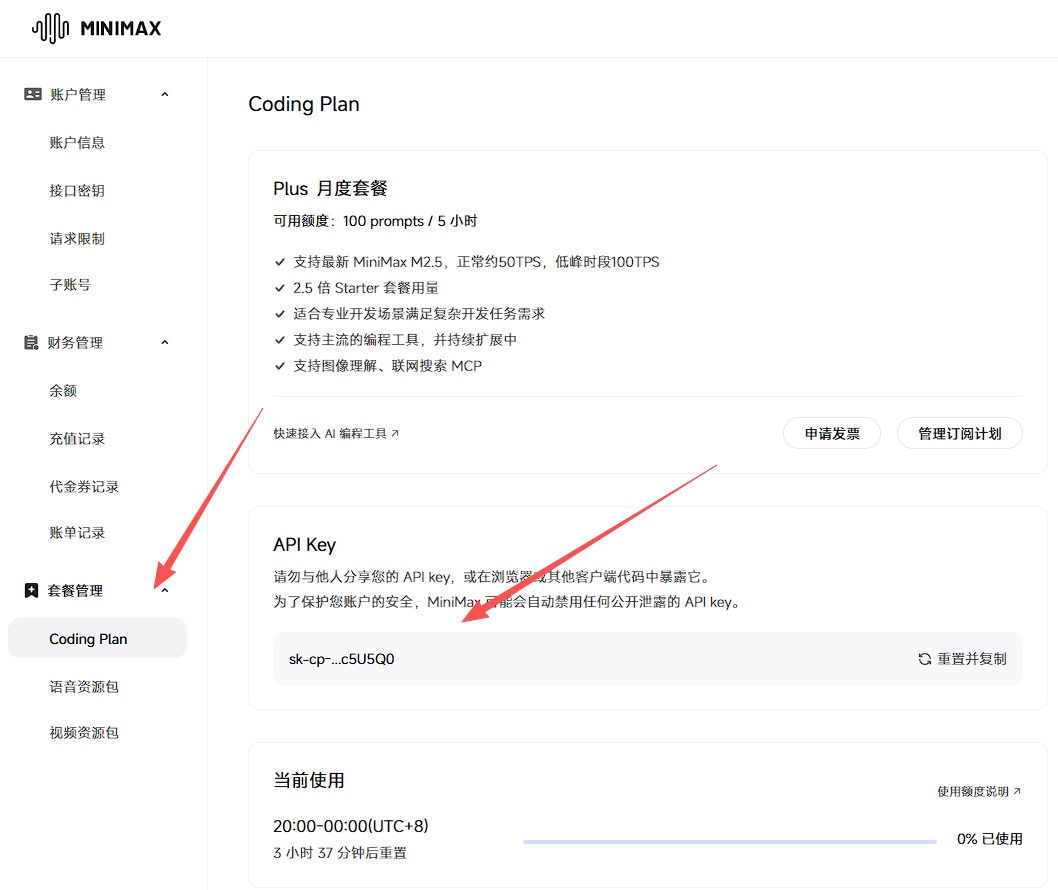Collapse the 套餐管理 section chevron
1058x890 pixels.
(165, 590)
